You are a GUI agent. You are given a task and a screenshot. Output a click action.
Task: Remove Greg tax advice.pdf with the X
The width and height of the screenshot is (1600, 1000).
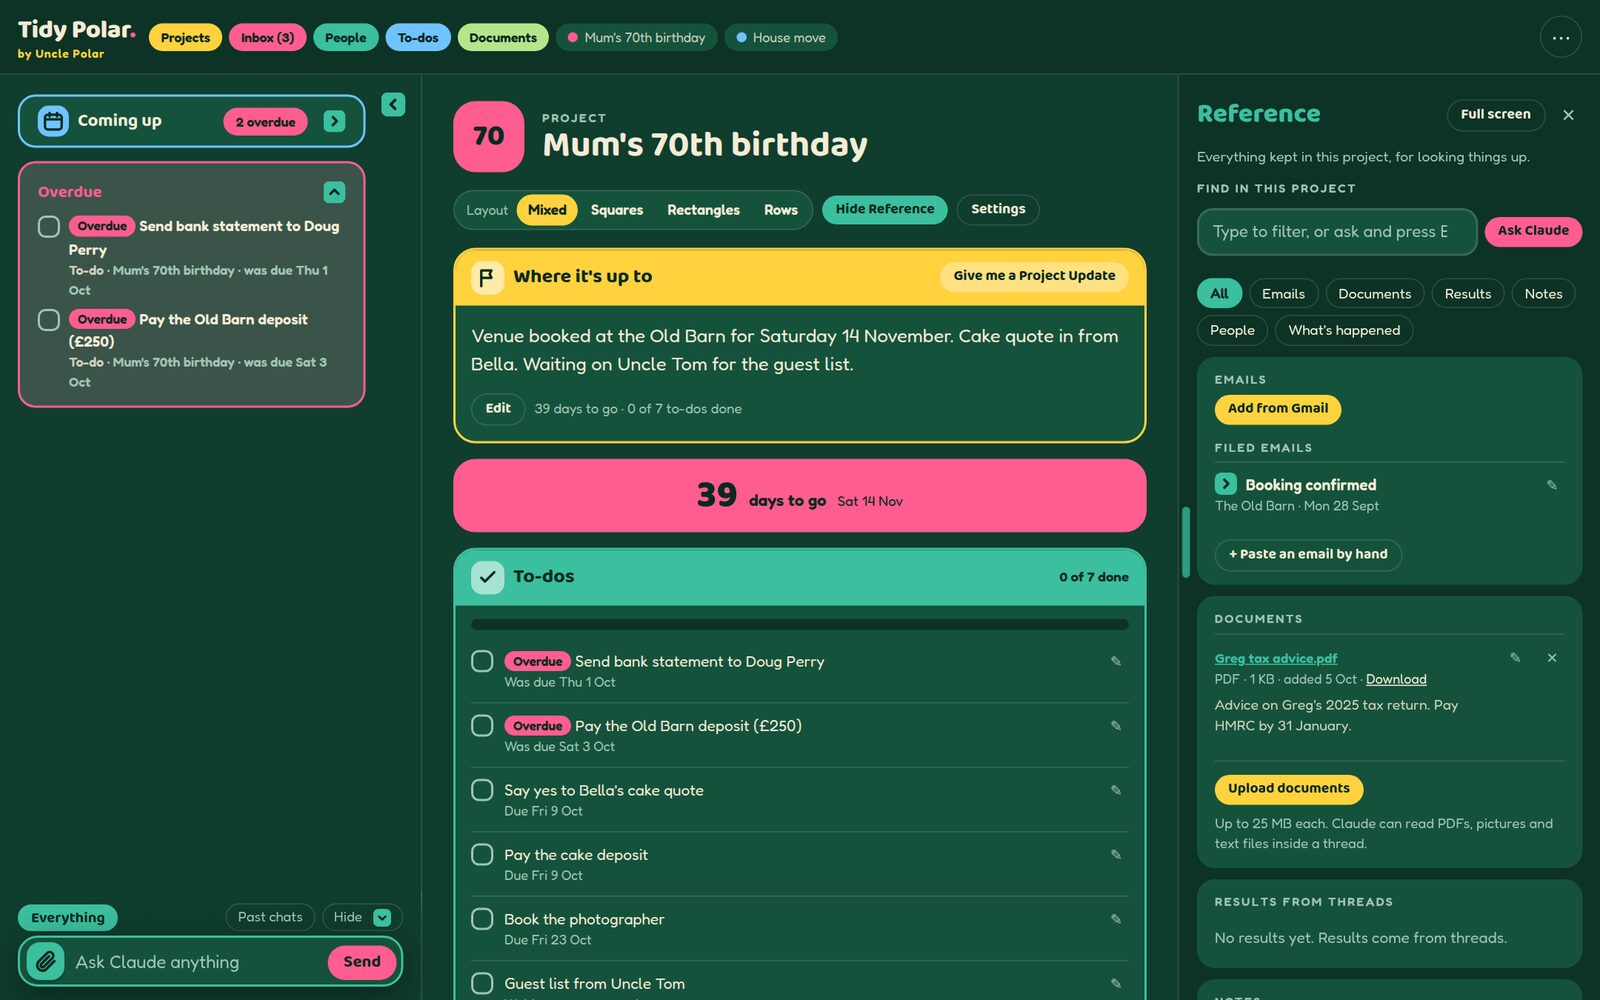point(1552,658)
